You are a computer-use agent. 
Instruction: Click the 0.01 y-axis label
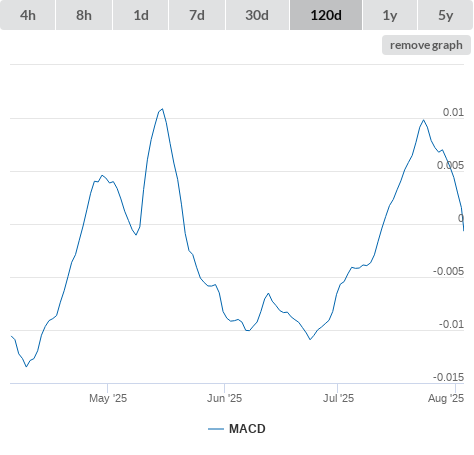click(x=453, y=112)
